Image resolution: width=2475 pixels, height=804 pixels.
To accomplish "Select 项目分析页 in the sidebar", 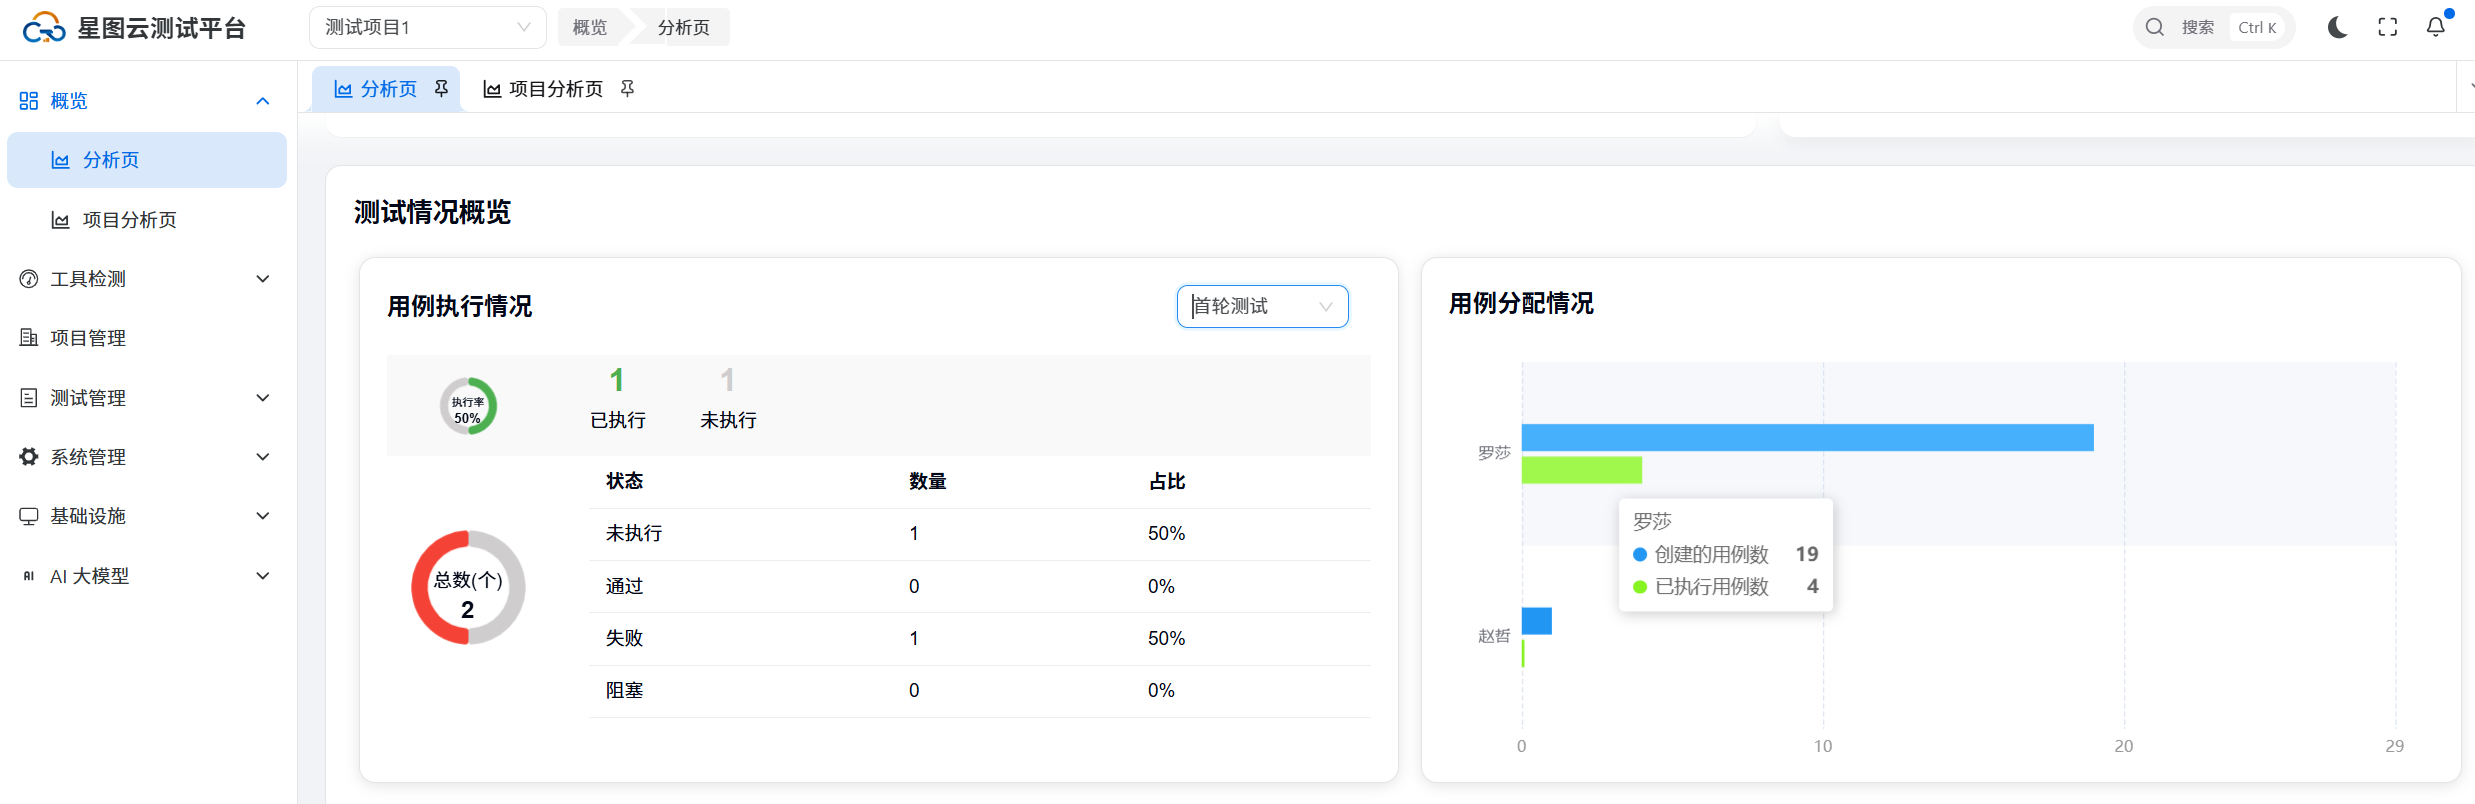I will click(129, 220).
